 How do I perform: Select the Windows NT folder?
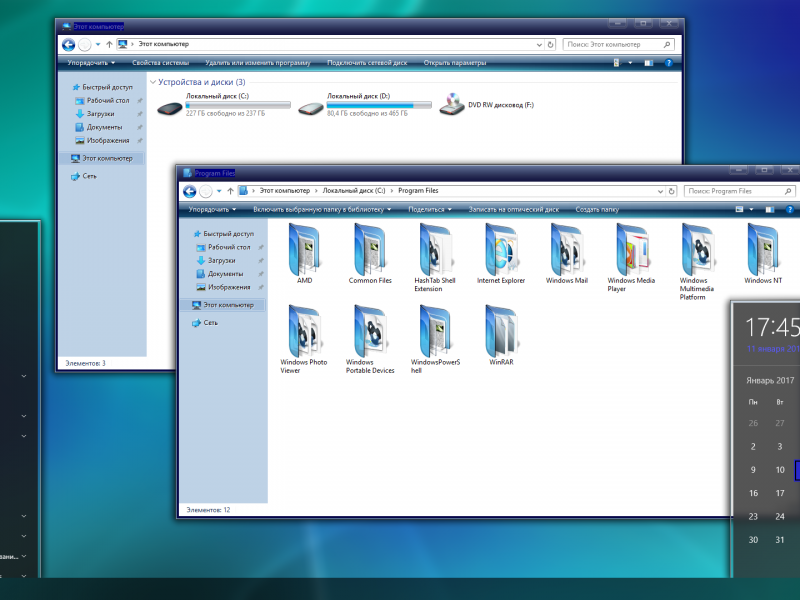tap(763, 254)
